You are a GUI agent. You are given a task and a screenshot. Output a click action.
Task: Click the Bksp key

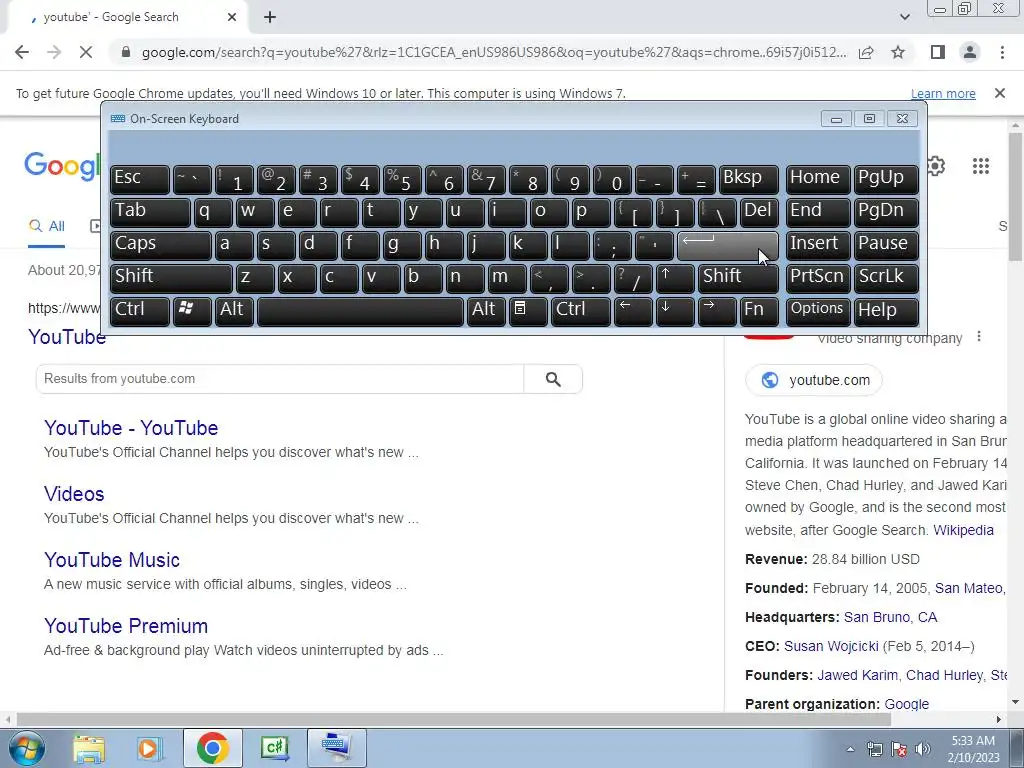point(748,179)
